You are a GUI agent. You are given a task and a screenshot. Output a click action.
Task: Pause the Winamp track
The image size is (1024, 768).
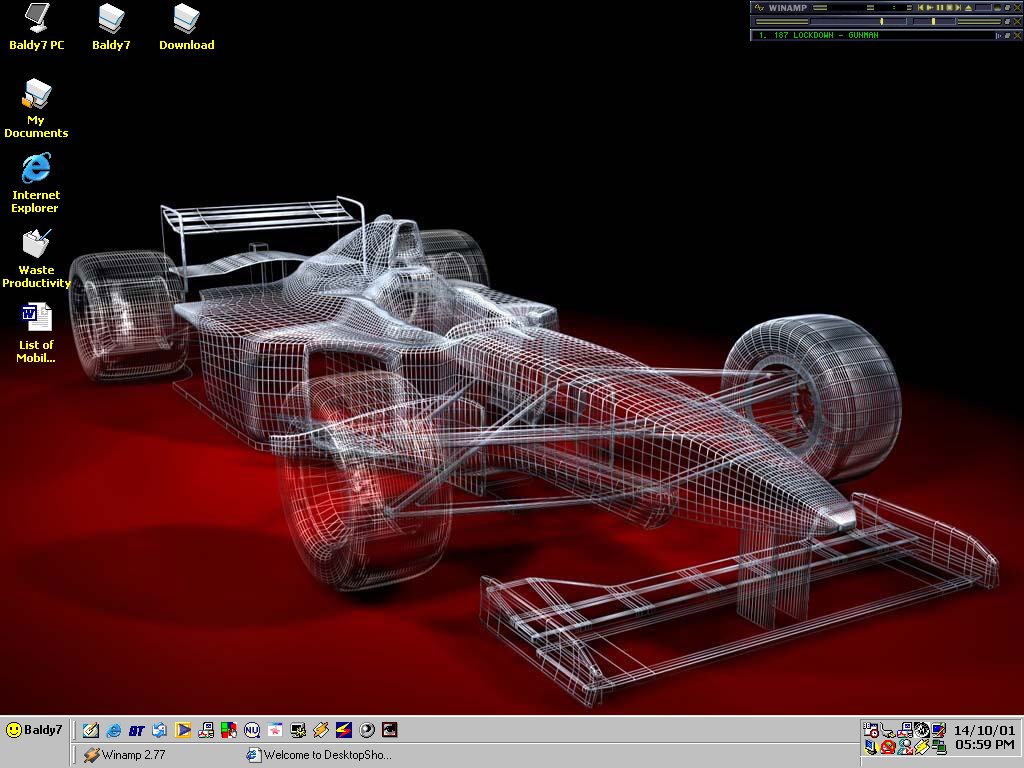point(939,7)
